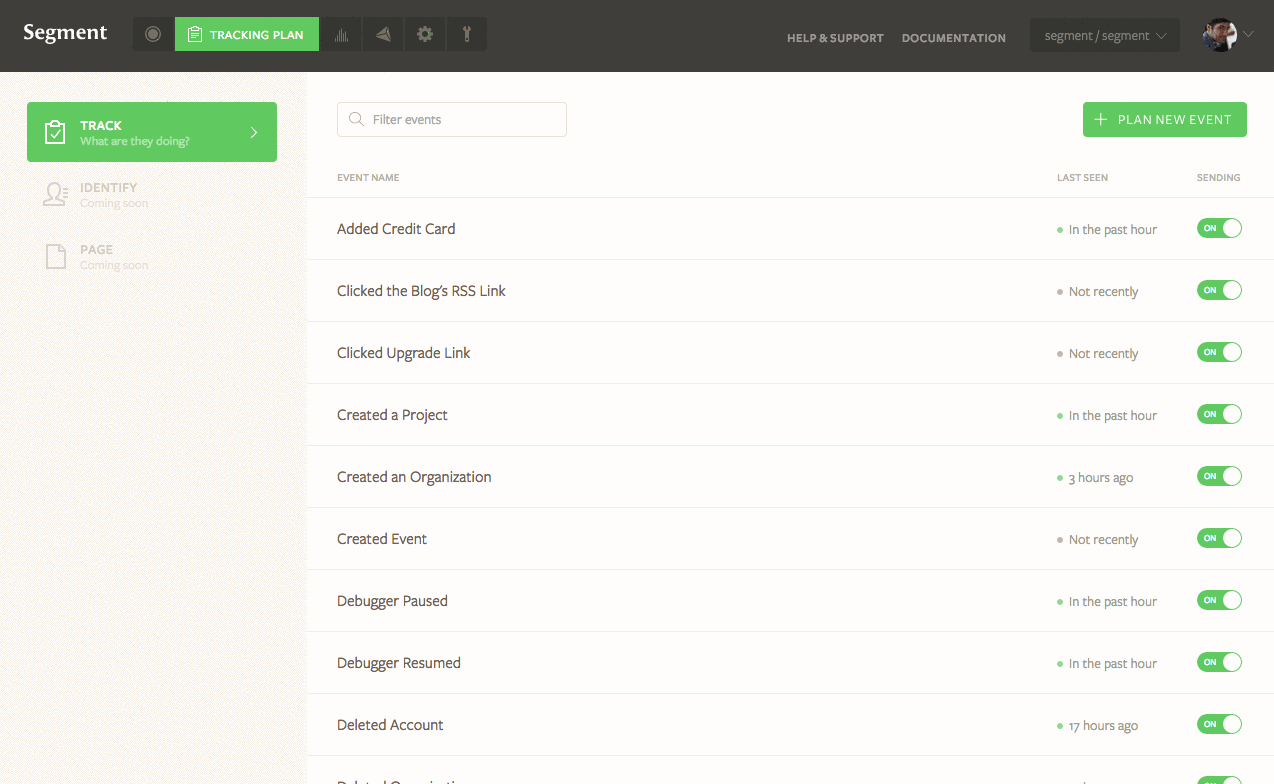1274x784 pixels.
Task: Turn off sending for Added Credit Card
Action: [1219, 228]
